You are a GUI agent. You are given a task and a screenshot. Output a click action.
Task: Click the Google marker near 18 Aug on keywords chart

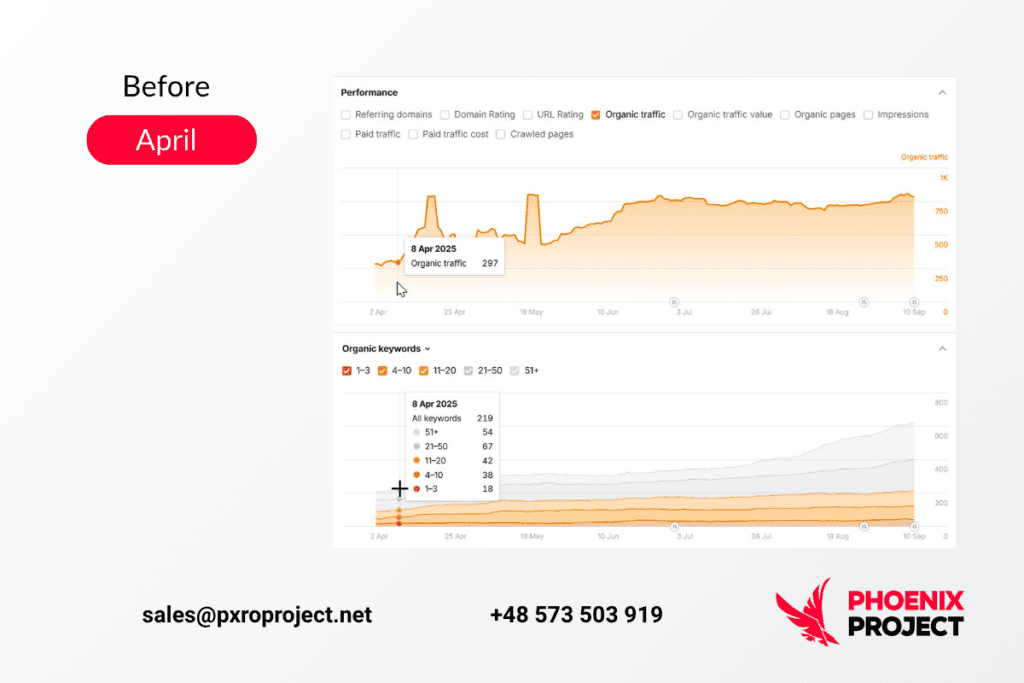click(864, 526)
